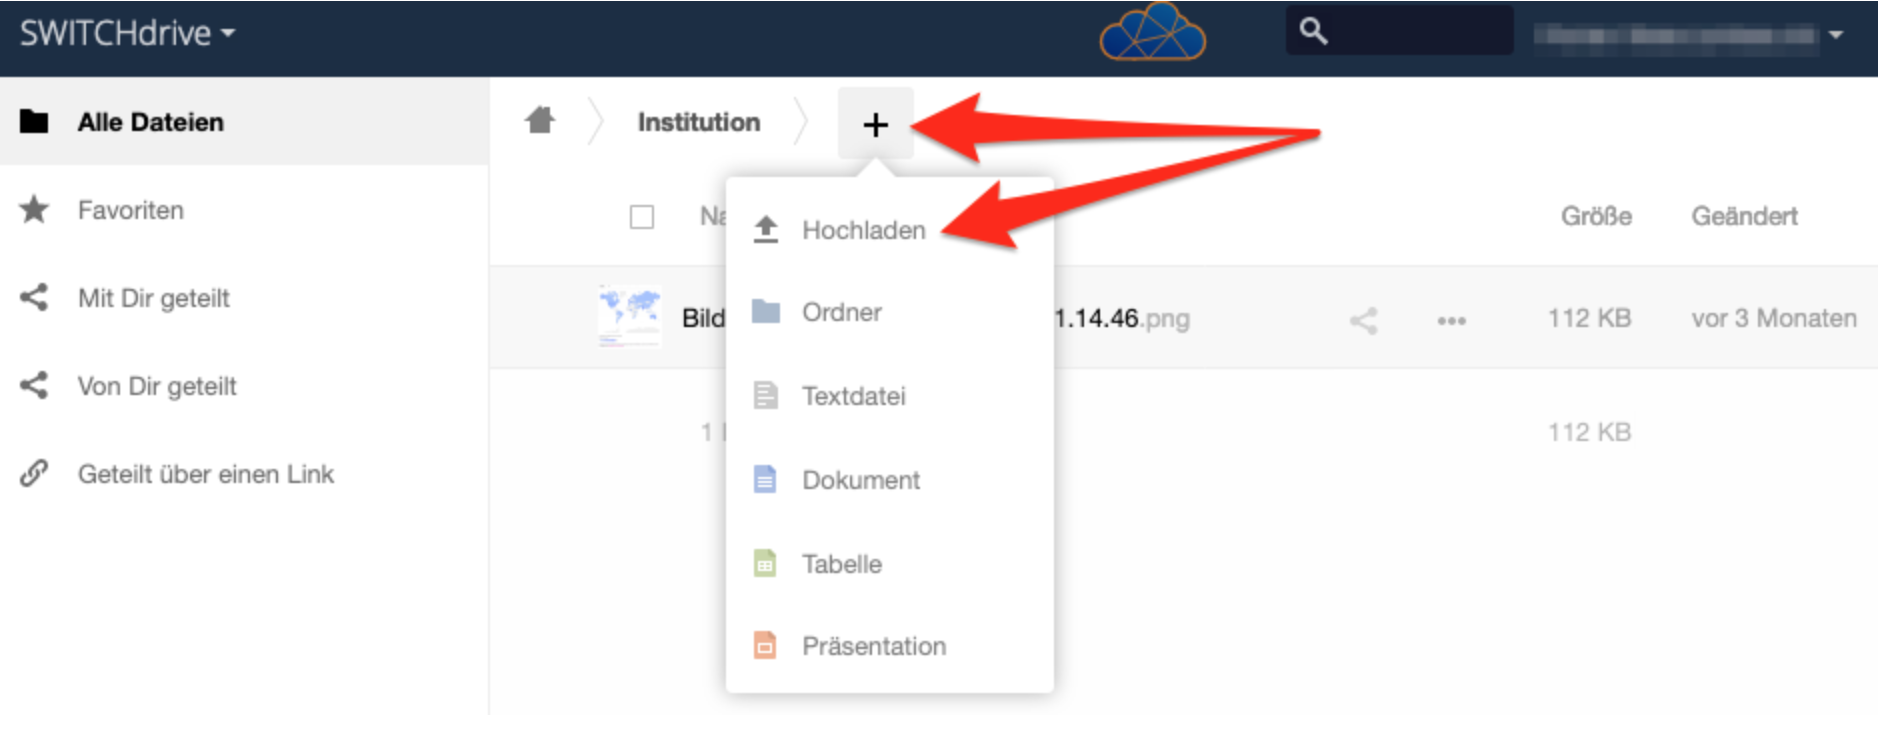Choose Ordner to create a folder
This screenshot has width=1880, height=740.
click(x=841, y=312)
